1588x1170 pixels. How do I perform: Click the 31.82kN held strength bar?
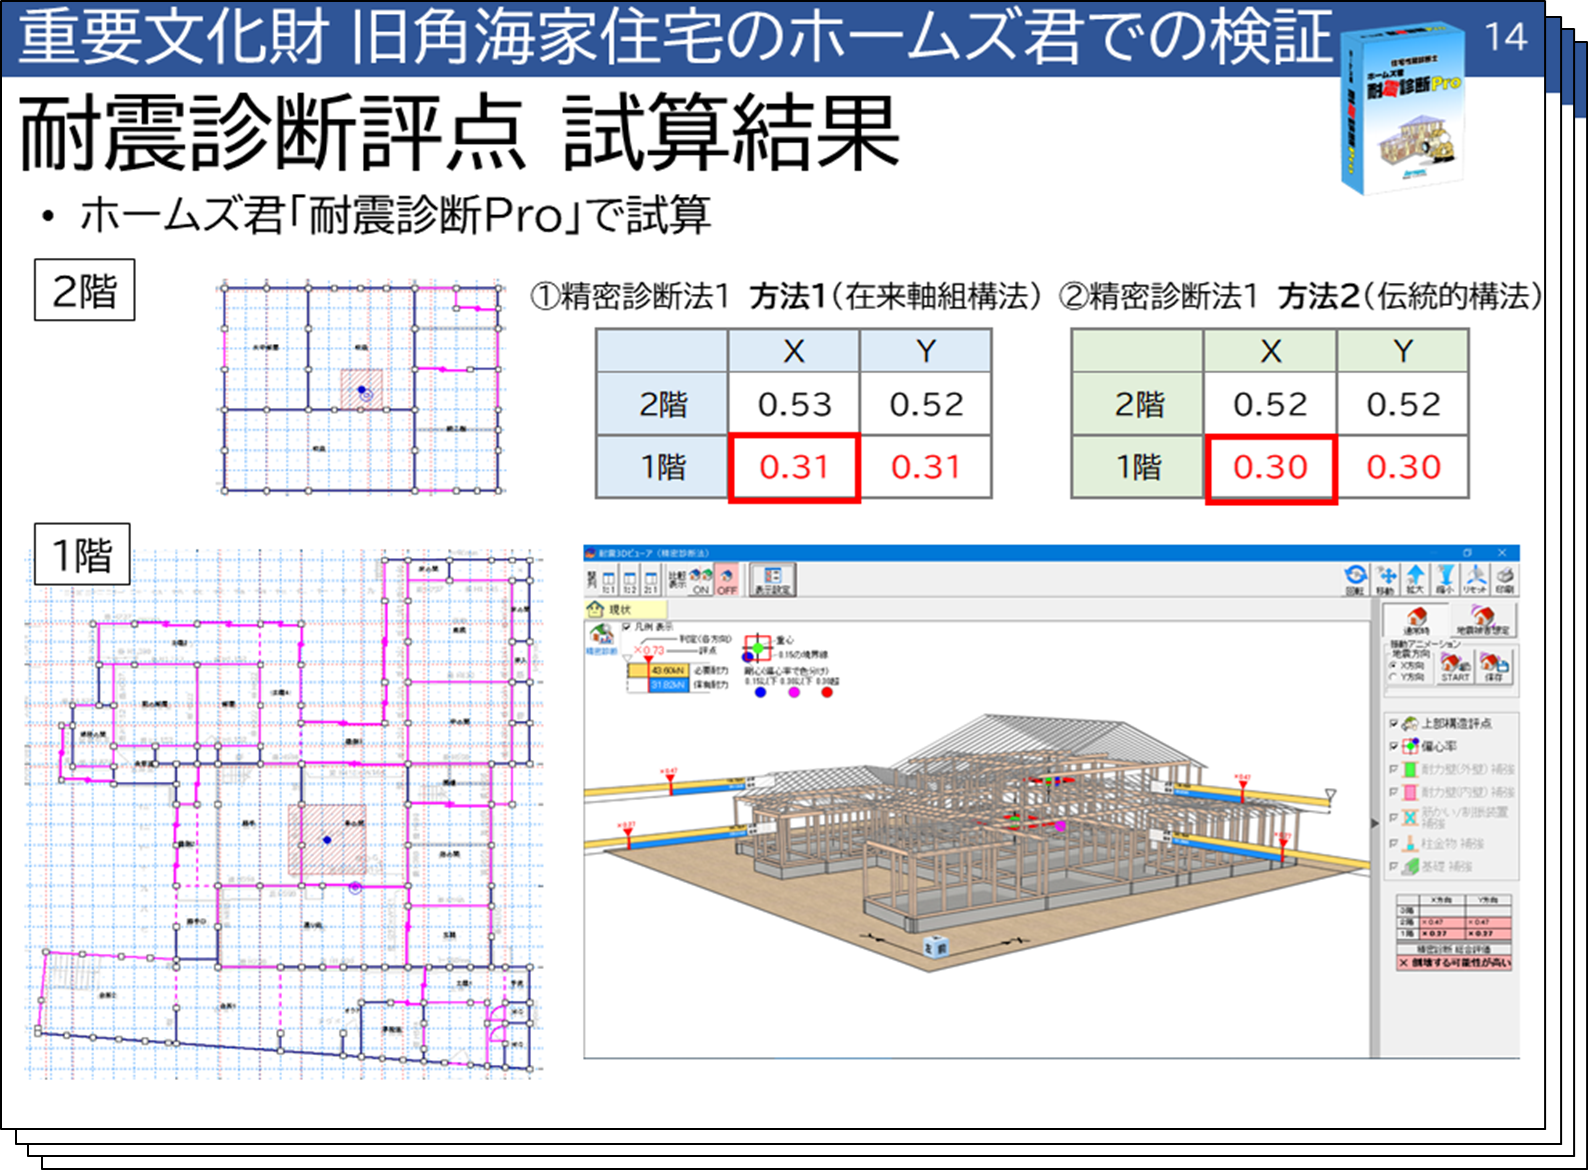670,685
